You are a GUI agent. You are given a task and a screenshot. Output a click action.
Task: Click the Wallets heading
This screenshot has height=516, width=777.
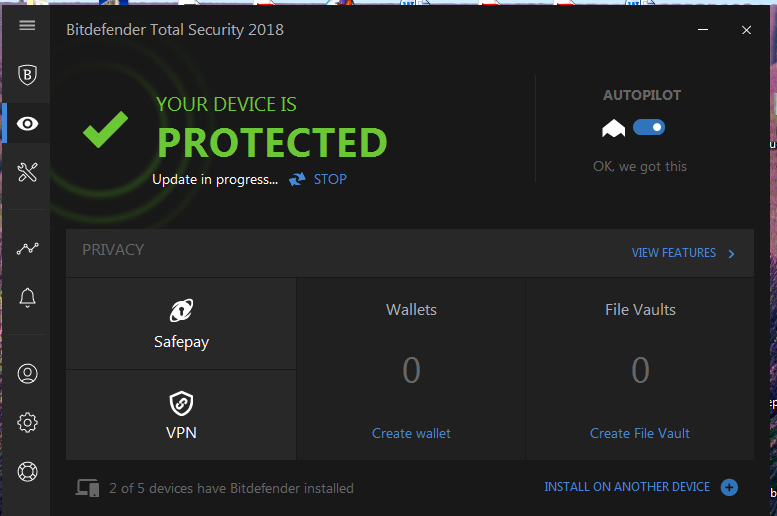tap(411, 310)
